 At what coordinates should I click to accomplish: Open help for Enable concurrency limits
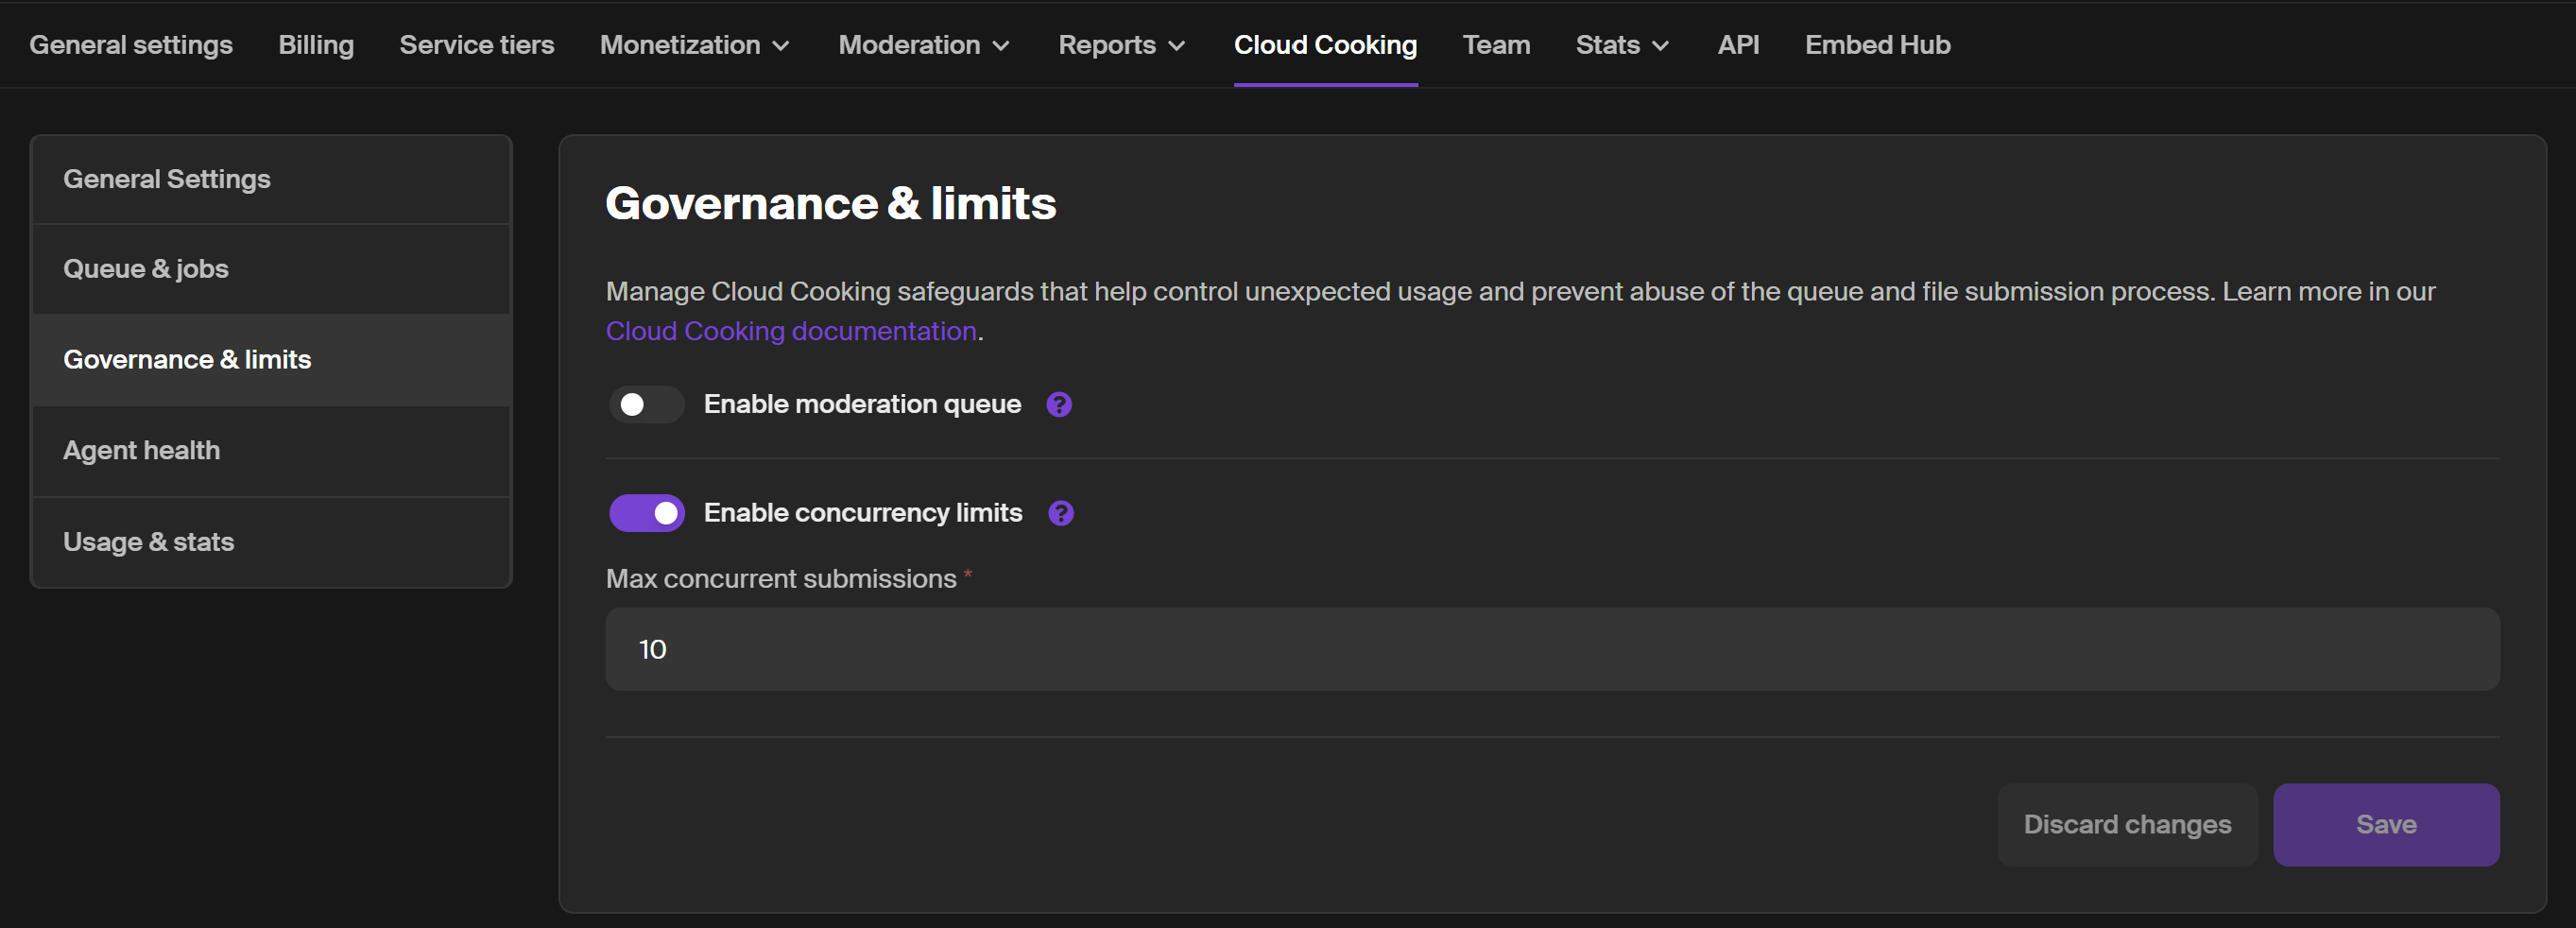tap(1061, 513)
